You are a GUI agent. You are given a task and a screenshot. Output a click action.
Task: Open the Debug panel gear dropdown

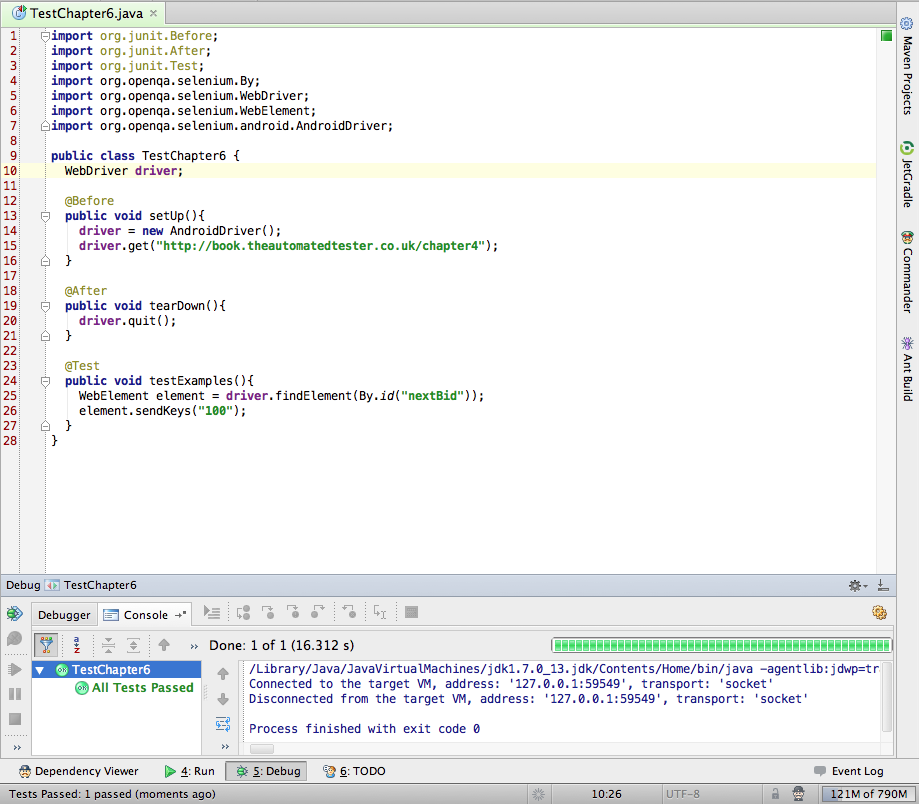pyautogui.click(x=857, y=585)
